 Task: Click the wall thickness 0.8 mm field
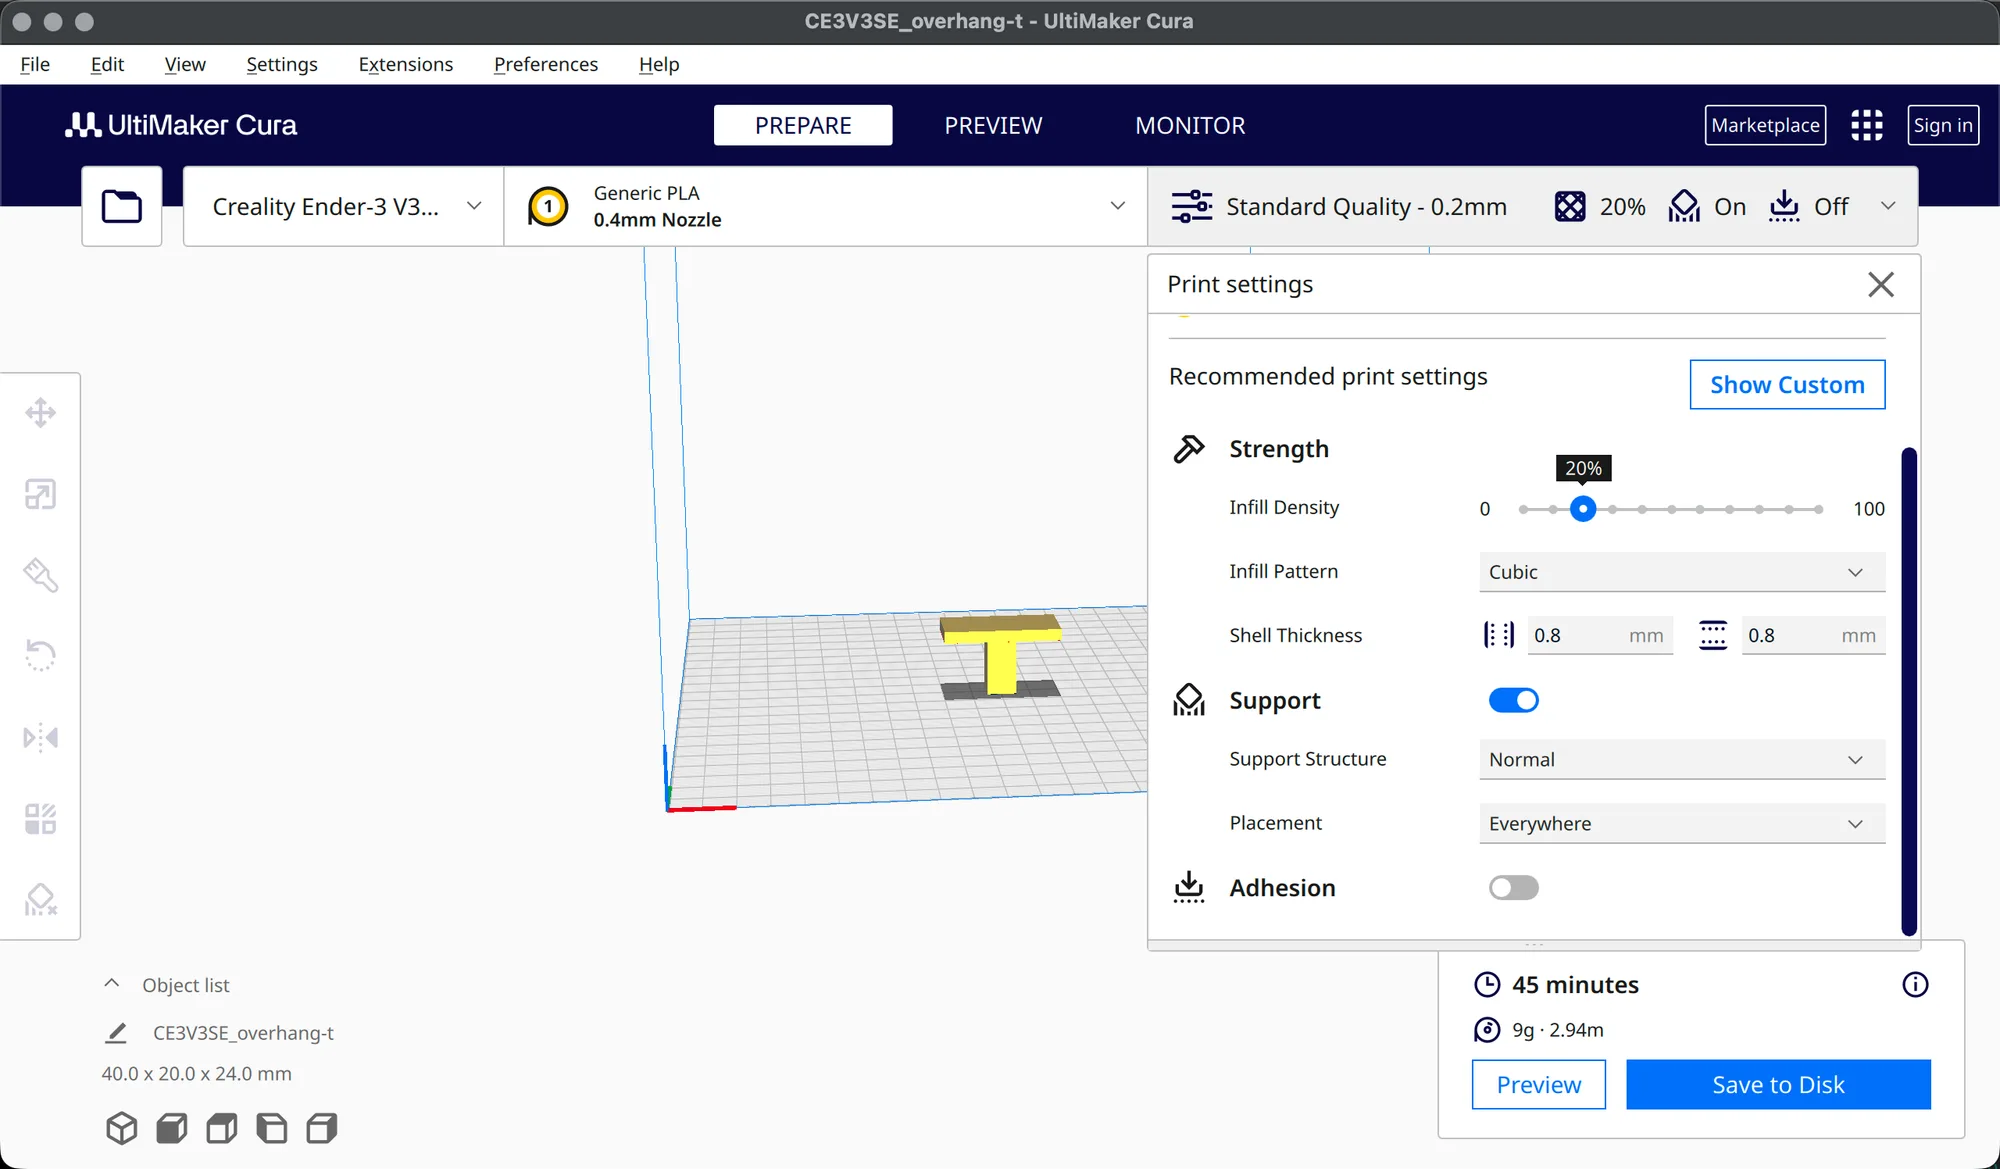pyautogui.click(x=1600, y=635)
